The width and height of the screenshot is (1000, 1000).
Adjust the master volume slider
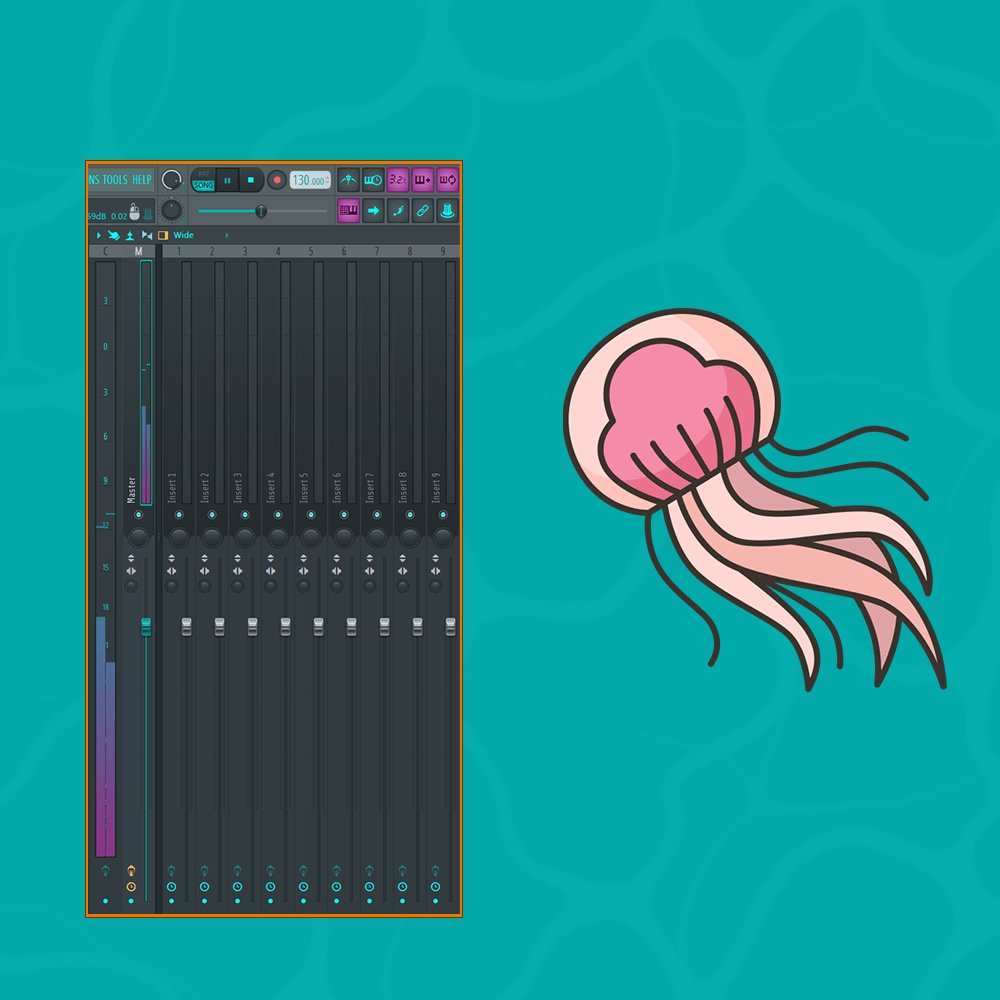(261, 212)
